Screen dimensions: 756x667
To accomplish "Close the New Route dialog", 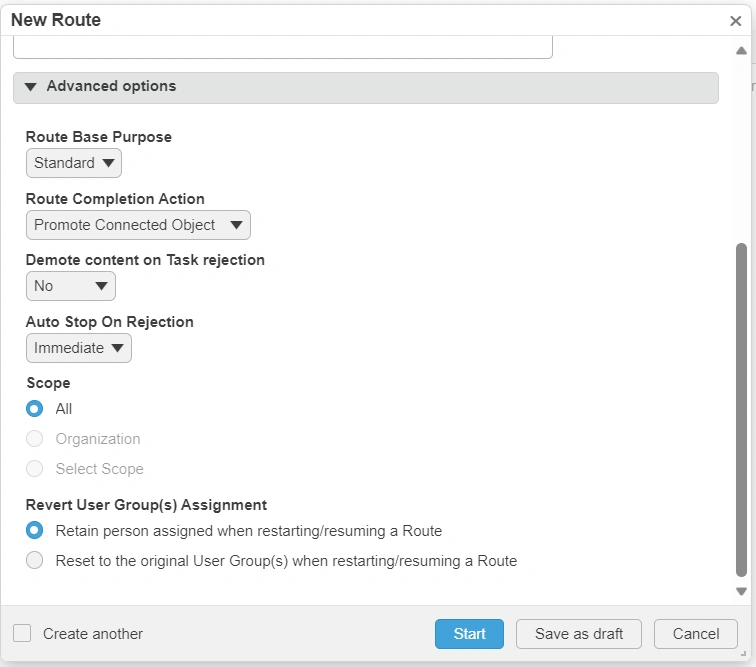I will pyautogui.click(x=736, y=21).
